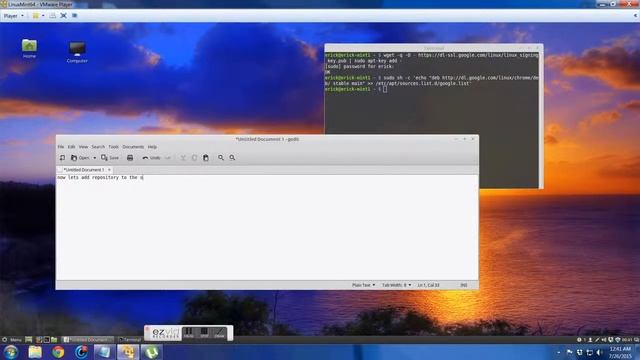Open terminal launcher on Mint panel

tap(47, 340)
